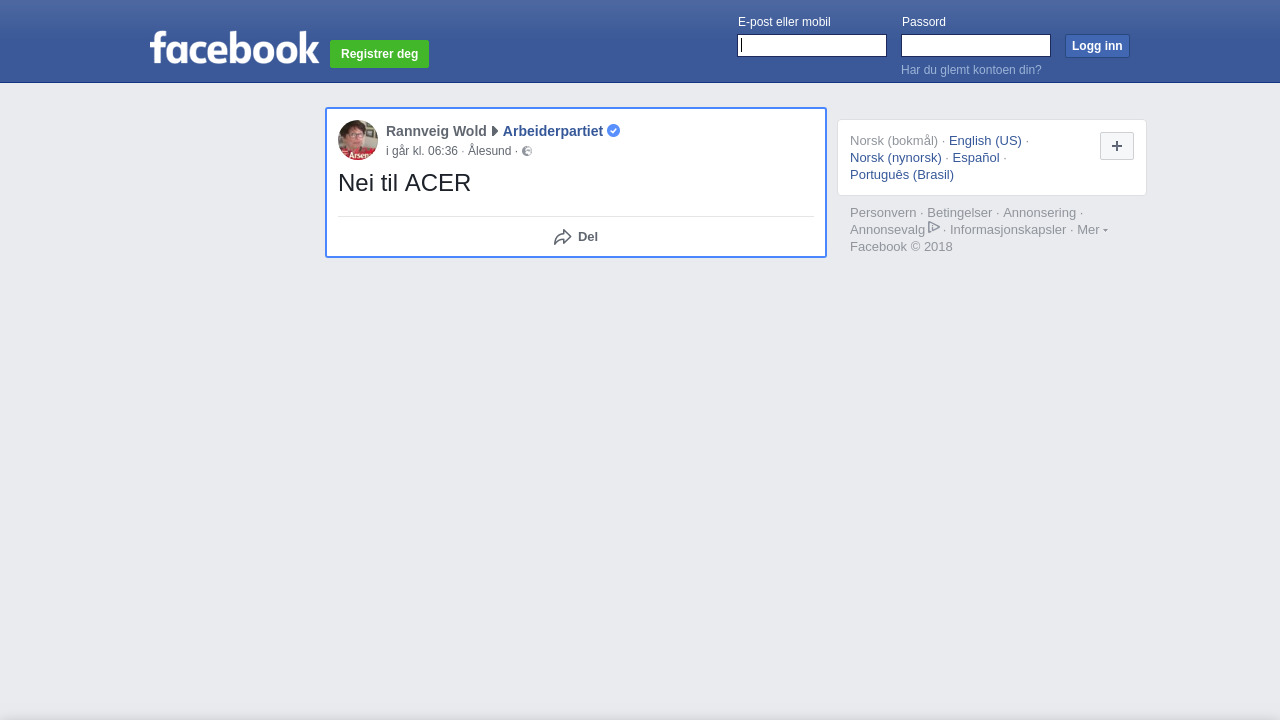This screenshot has height=720, width=1280.
Task: Open the Personvern footer link
Action: point(883,213)
